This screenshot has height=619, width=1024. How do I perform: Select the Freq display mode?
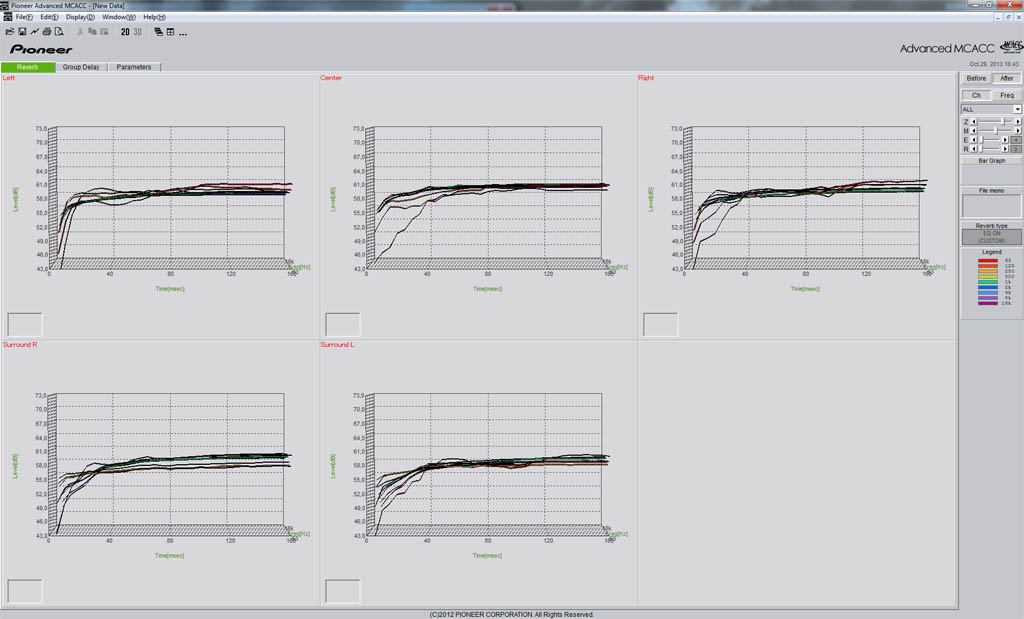point(1007,95)
